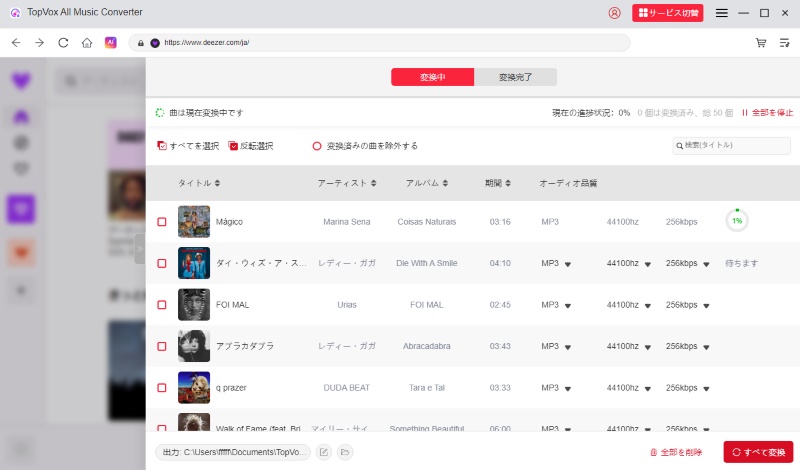Go forward with the forward arrow
The image size is (800, 470).
pyautogui.click(x=39, y=43)
